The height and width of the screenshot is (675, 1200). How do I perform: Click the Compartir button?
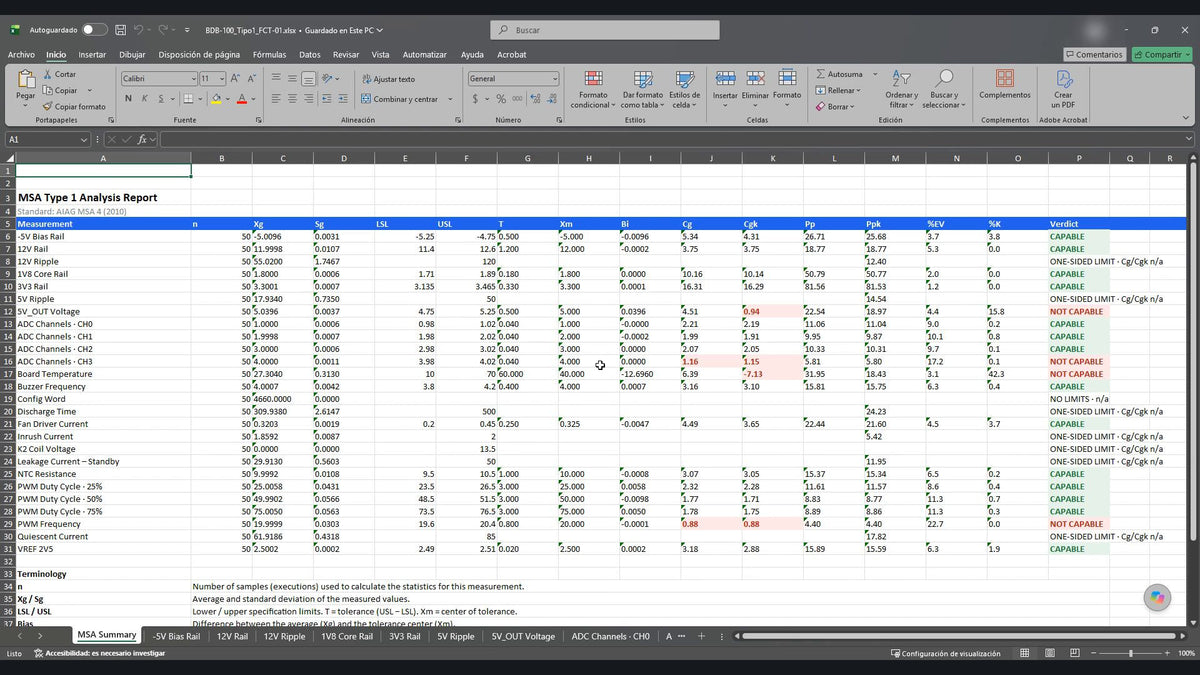[x=1161, y=55]
